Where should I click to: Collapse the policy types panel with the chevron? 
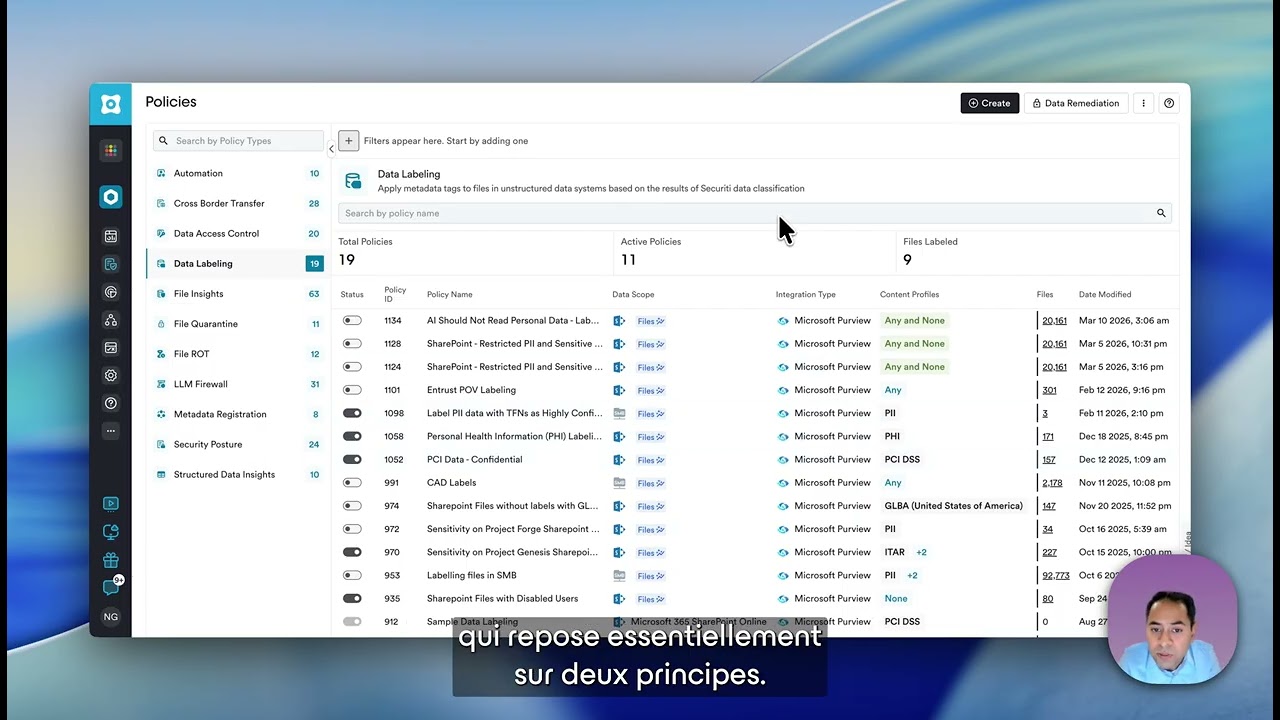[331, 149]
